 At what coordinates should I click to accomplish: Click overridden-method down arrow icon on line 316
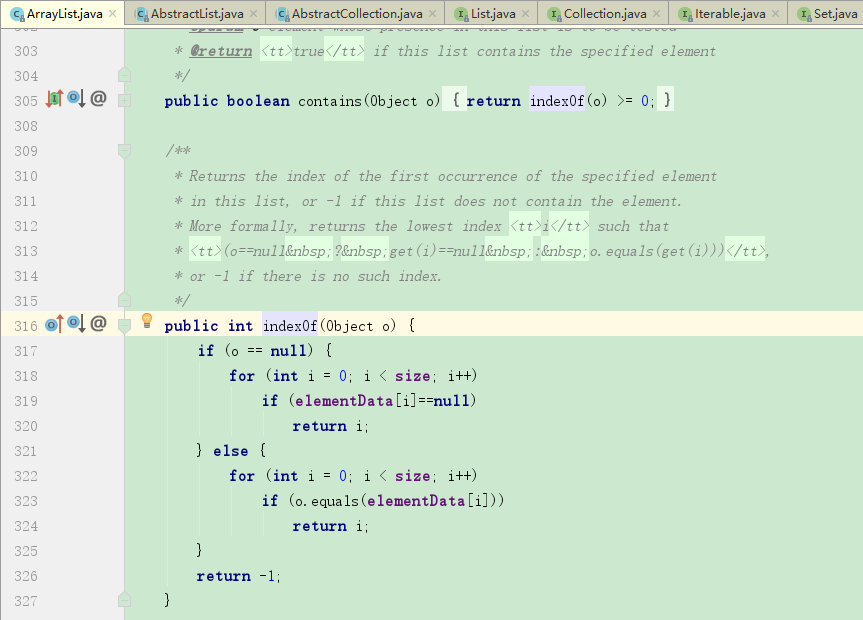[x=76, y=324]
